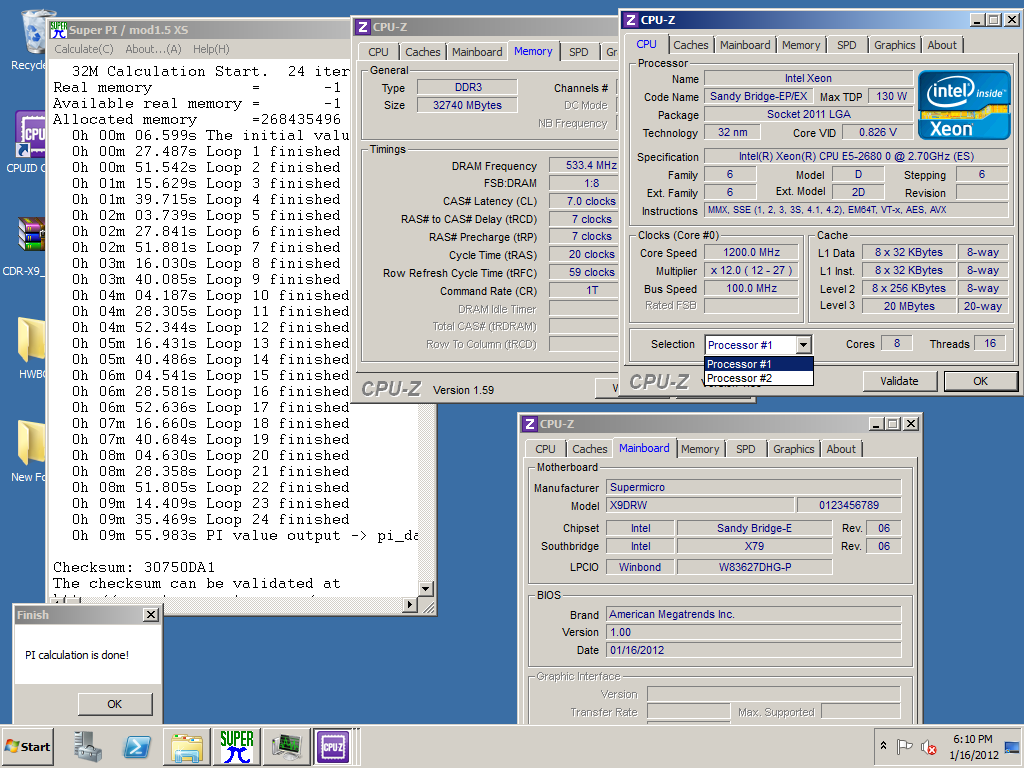Viewport: 1024px width, 768px height.
Task: Click Super PI horizontal scrollbar right arrow
Action: tap(409, 605)
